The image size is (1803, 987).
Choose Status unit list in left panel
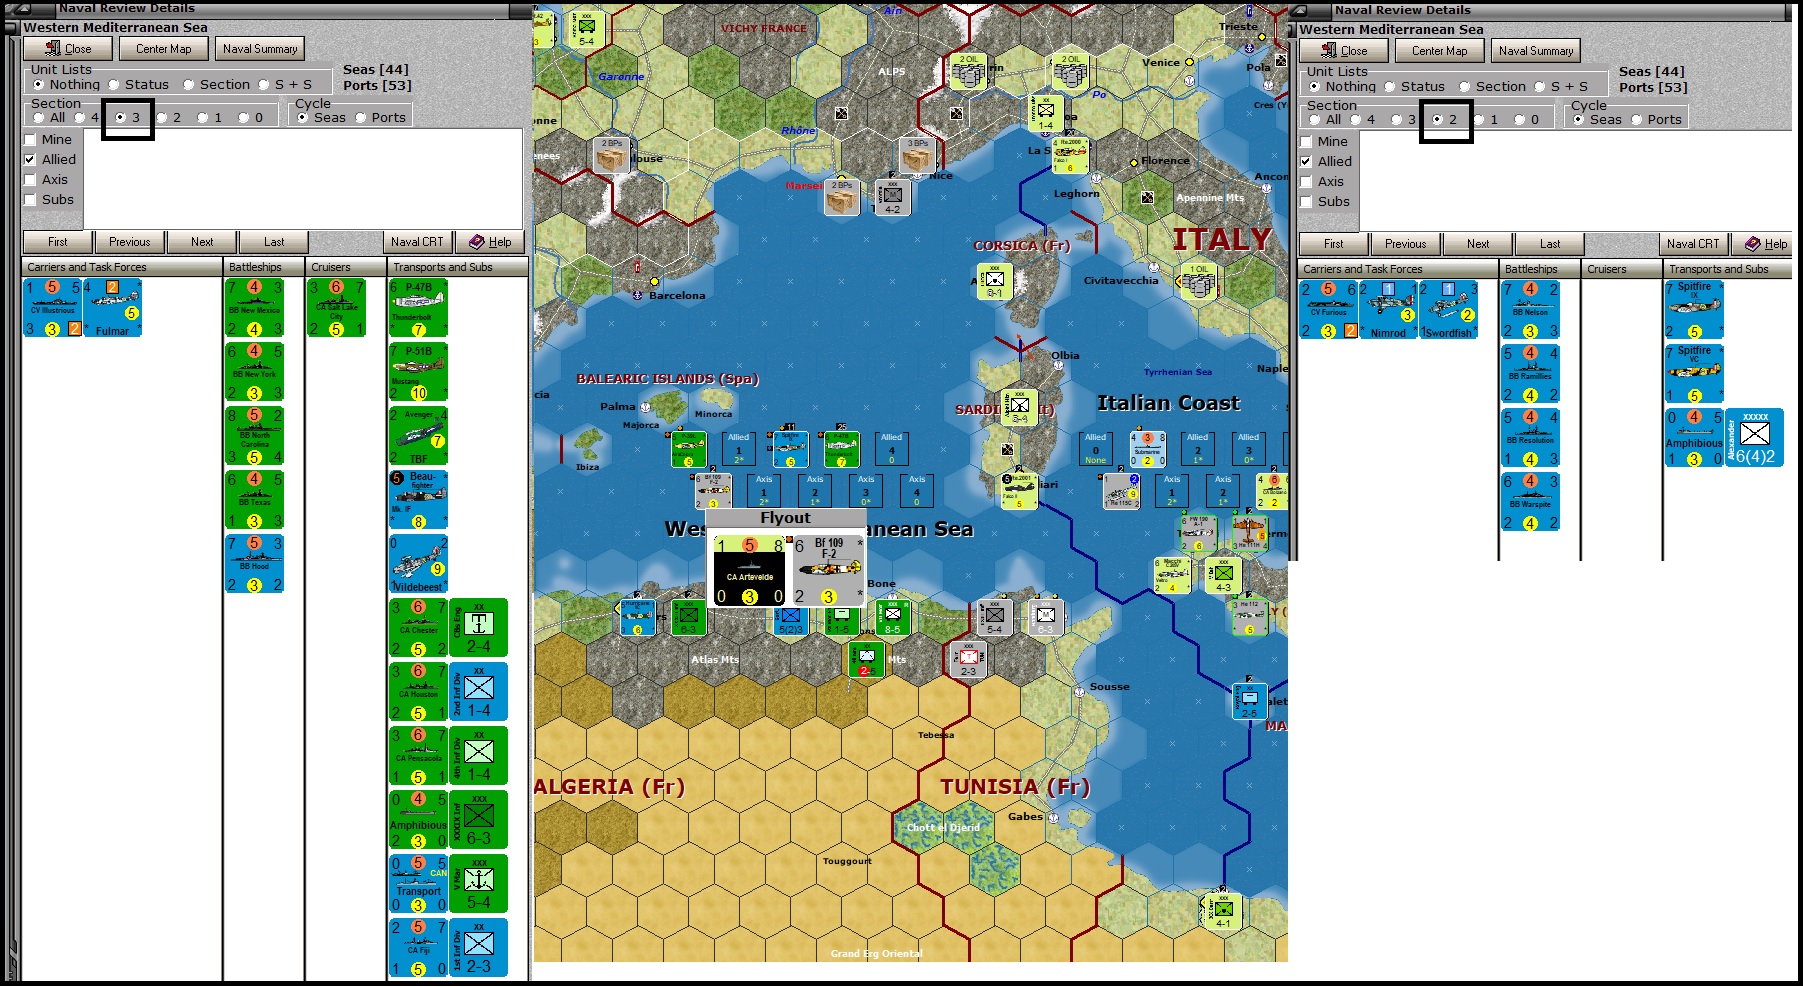(114, 85)
